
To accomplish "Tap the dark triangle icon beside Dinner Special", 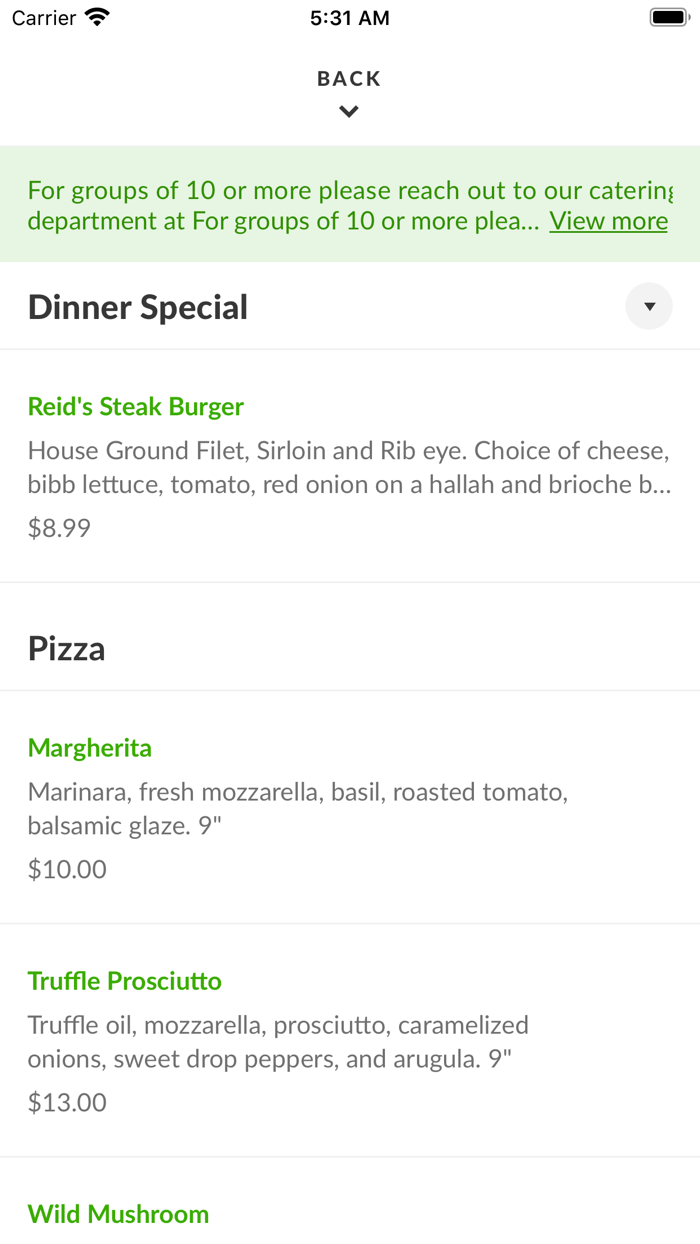I will (649, 306).
